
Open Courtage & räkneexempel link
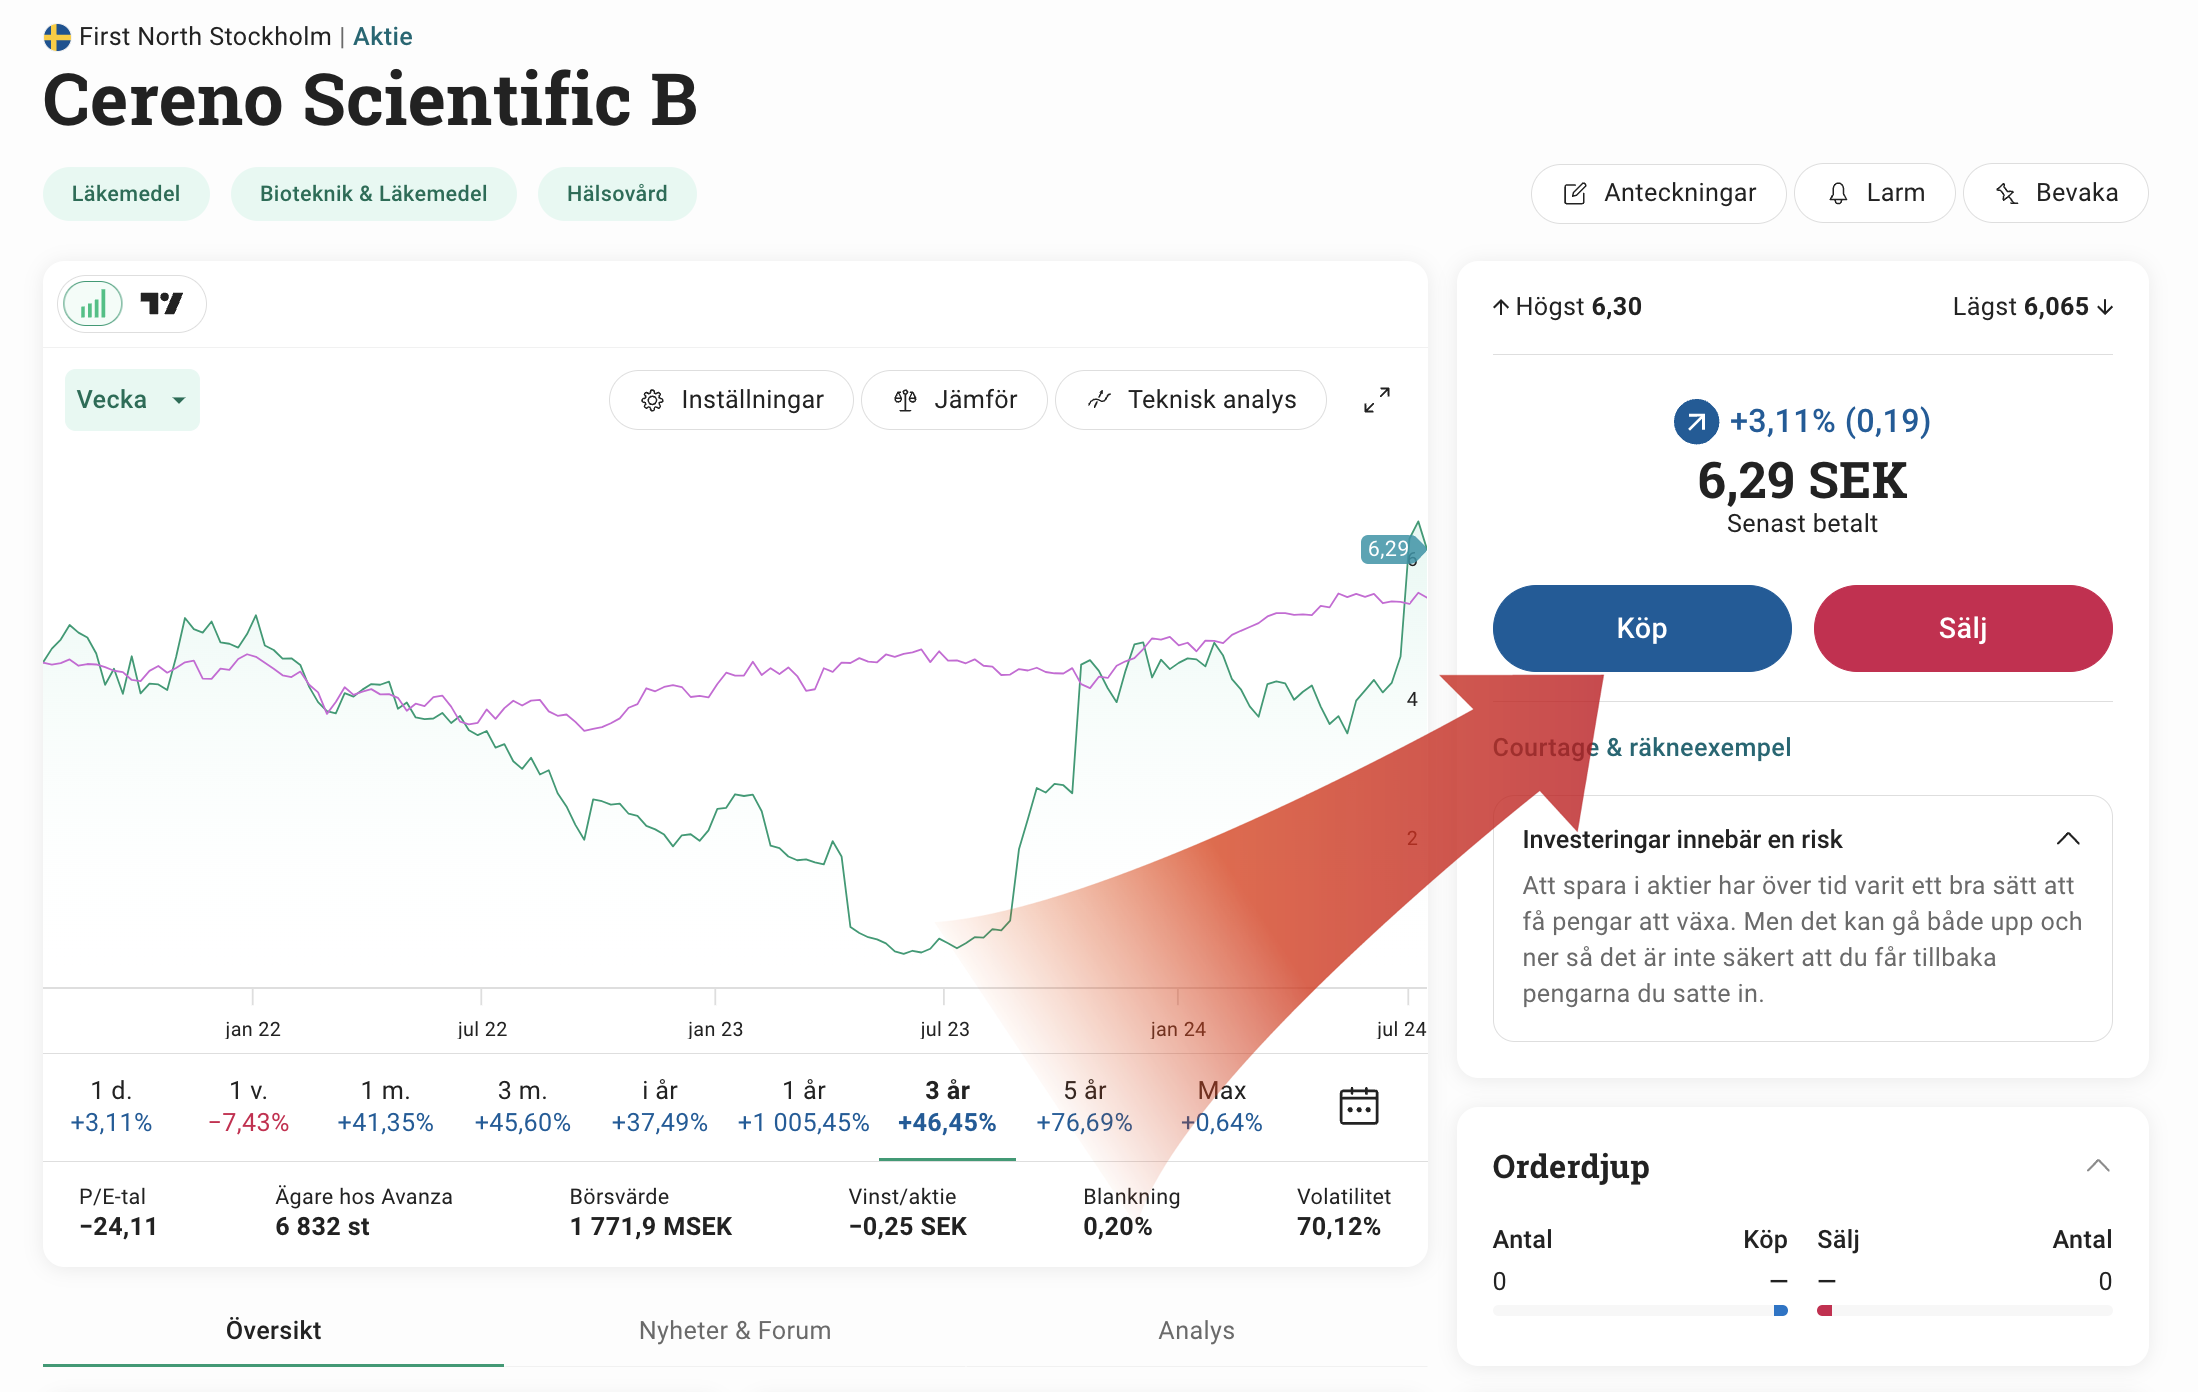tap(1641, 747)
